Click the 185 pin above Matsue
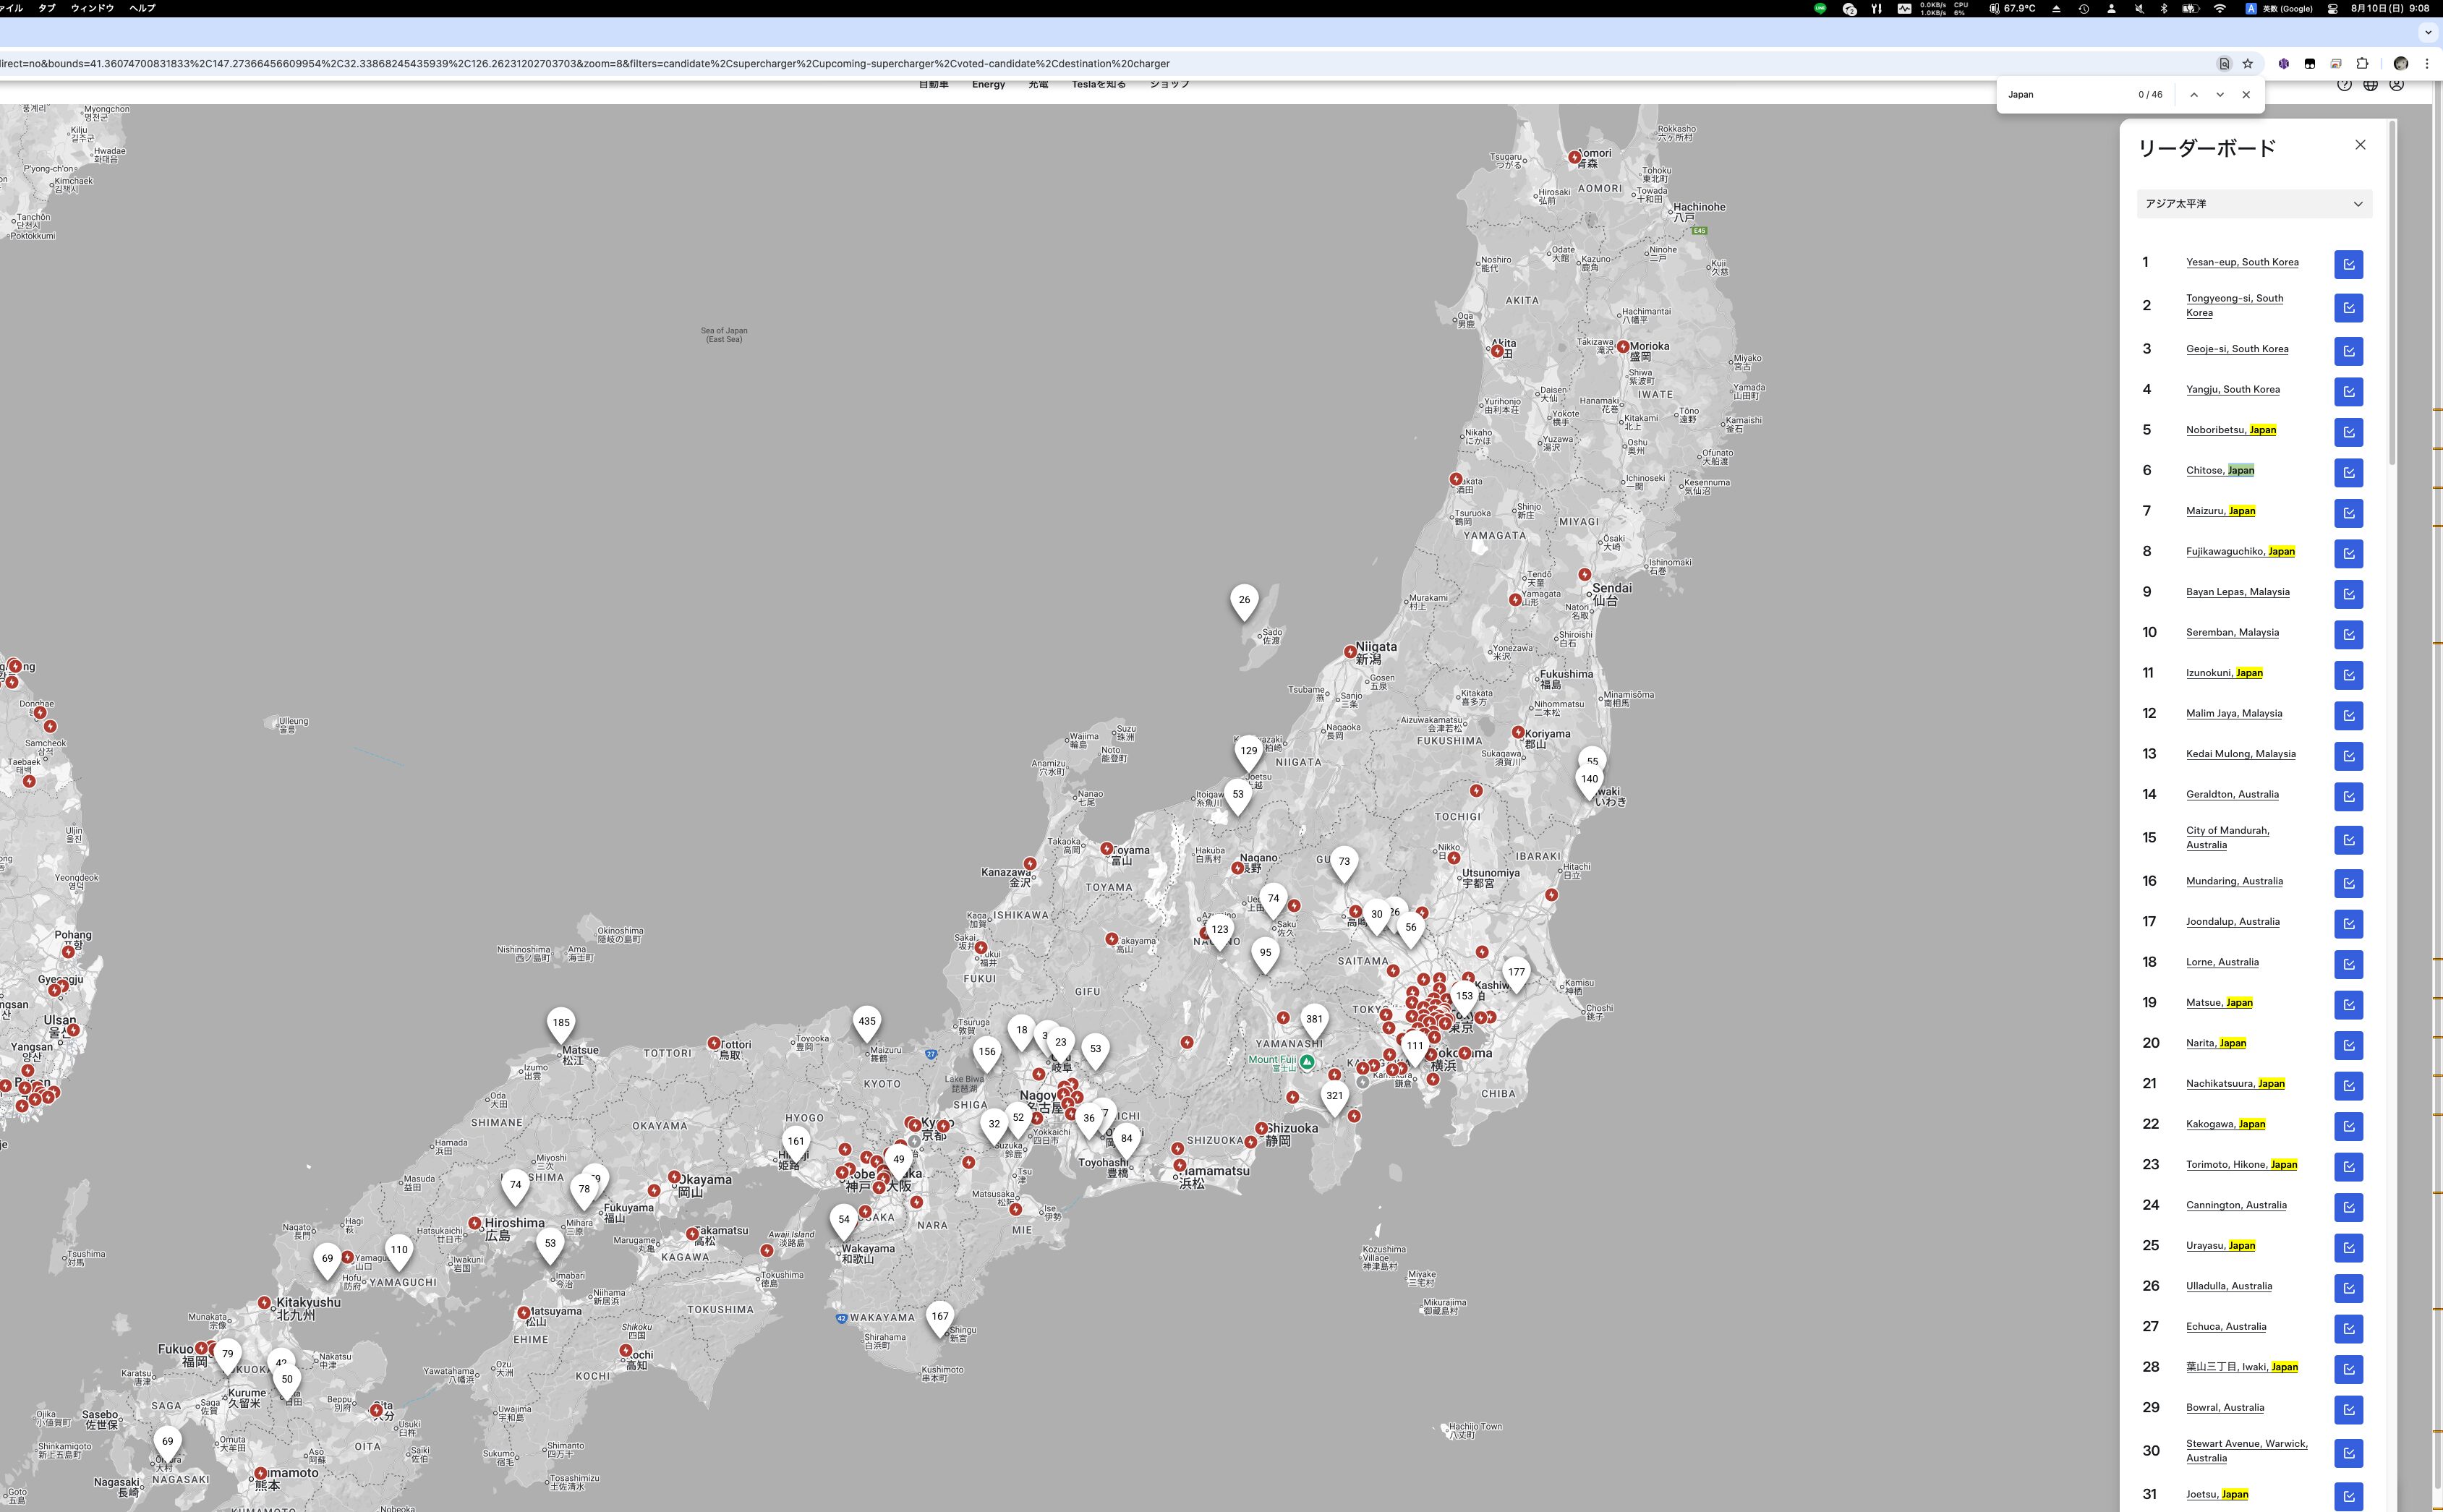2443x1512 pixels. tap(561, 1024)
